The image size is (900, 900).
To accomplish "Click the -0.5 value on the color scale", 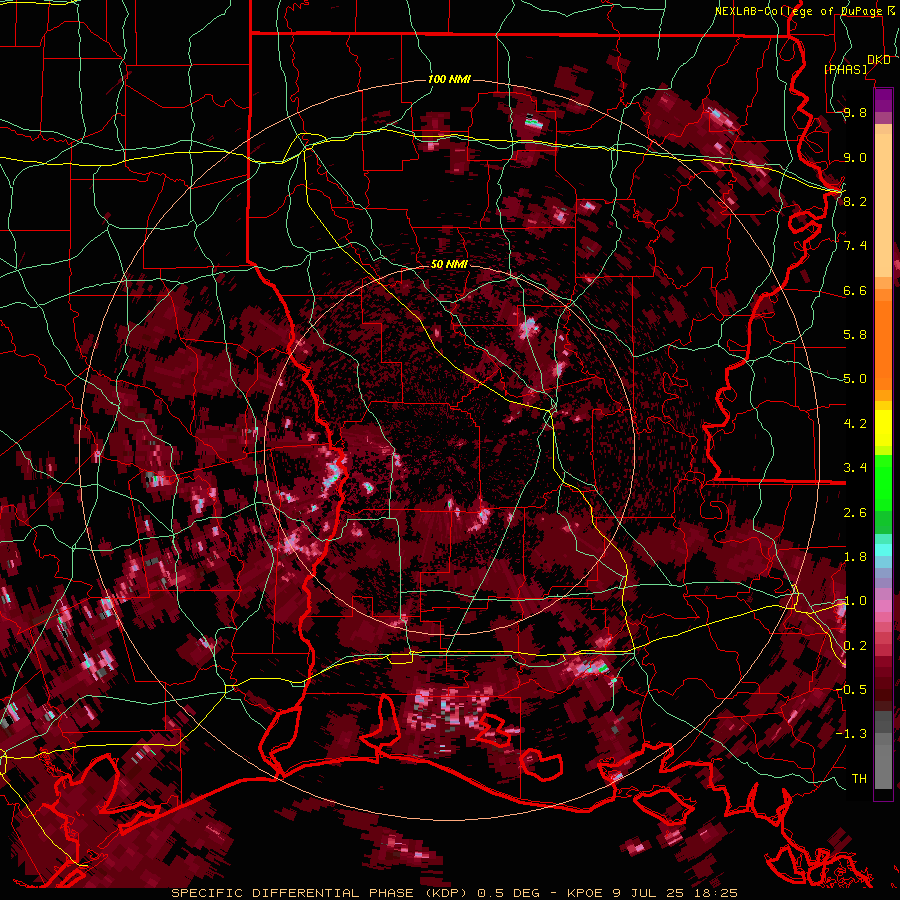I will pos(852,690).
